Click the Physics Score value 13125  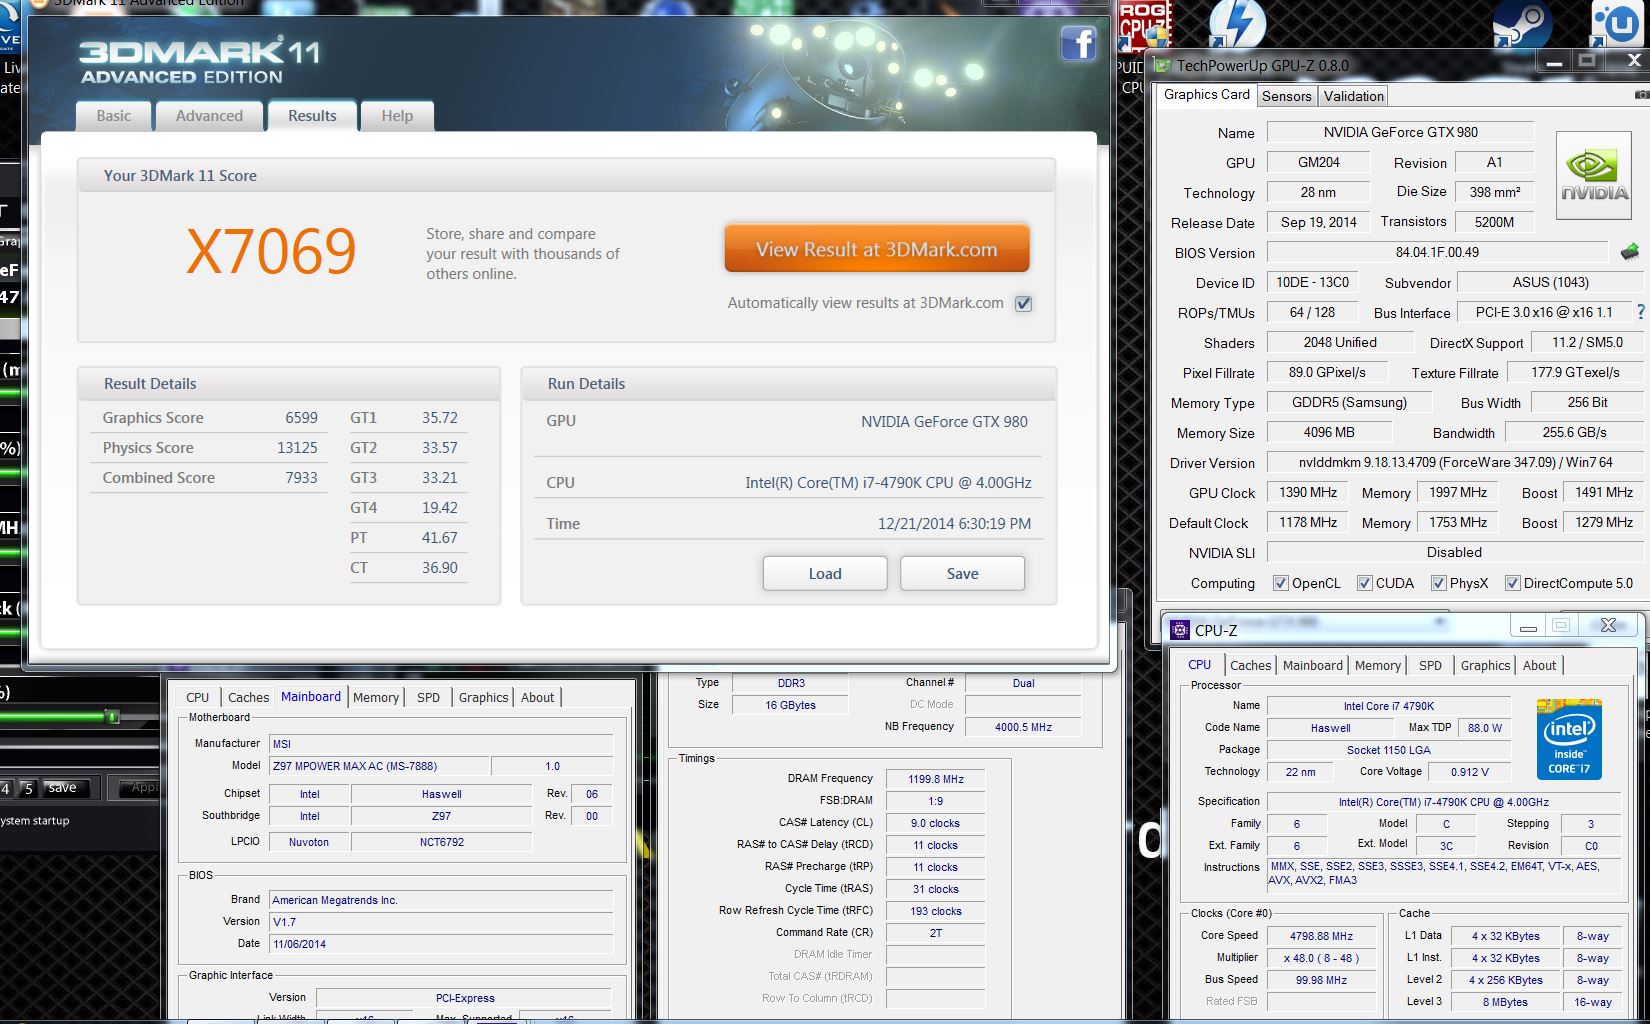tap(297, 448)
